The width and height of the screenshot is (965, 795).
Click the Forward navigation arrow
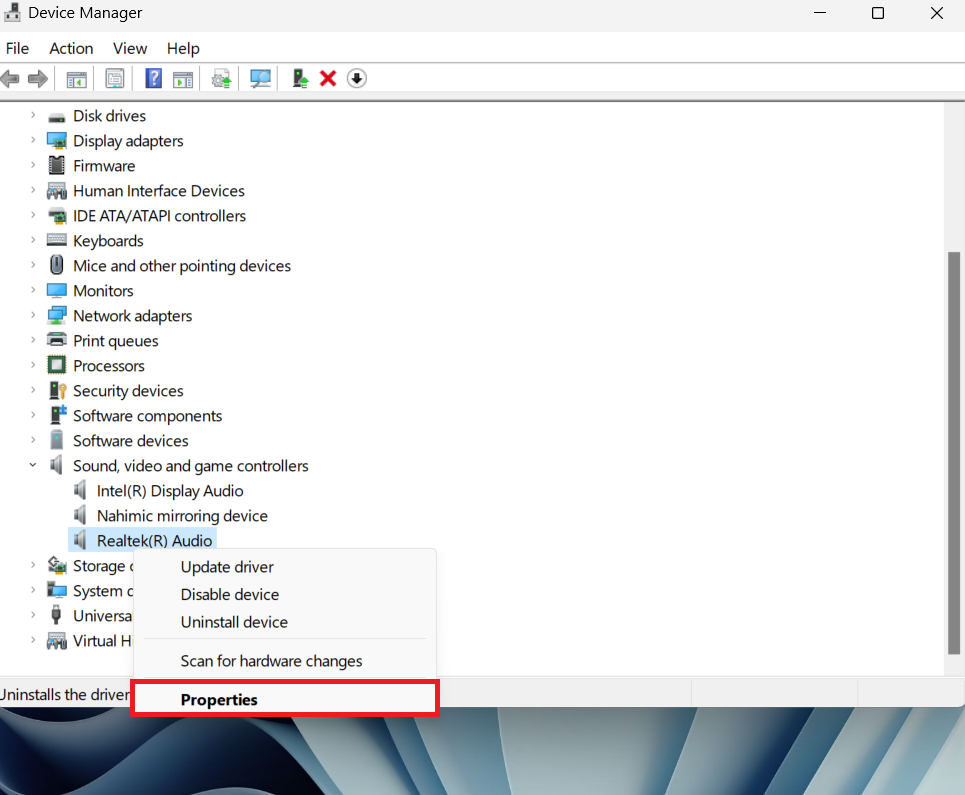[38, 78]
